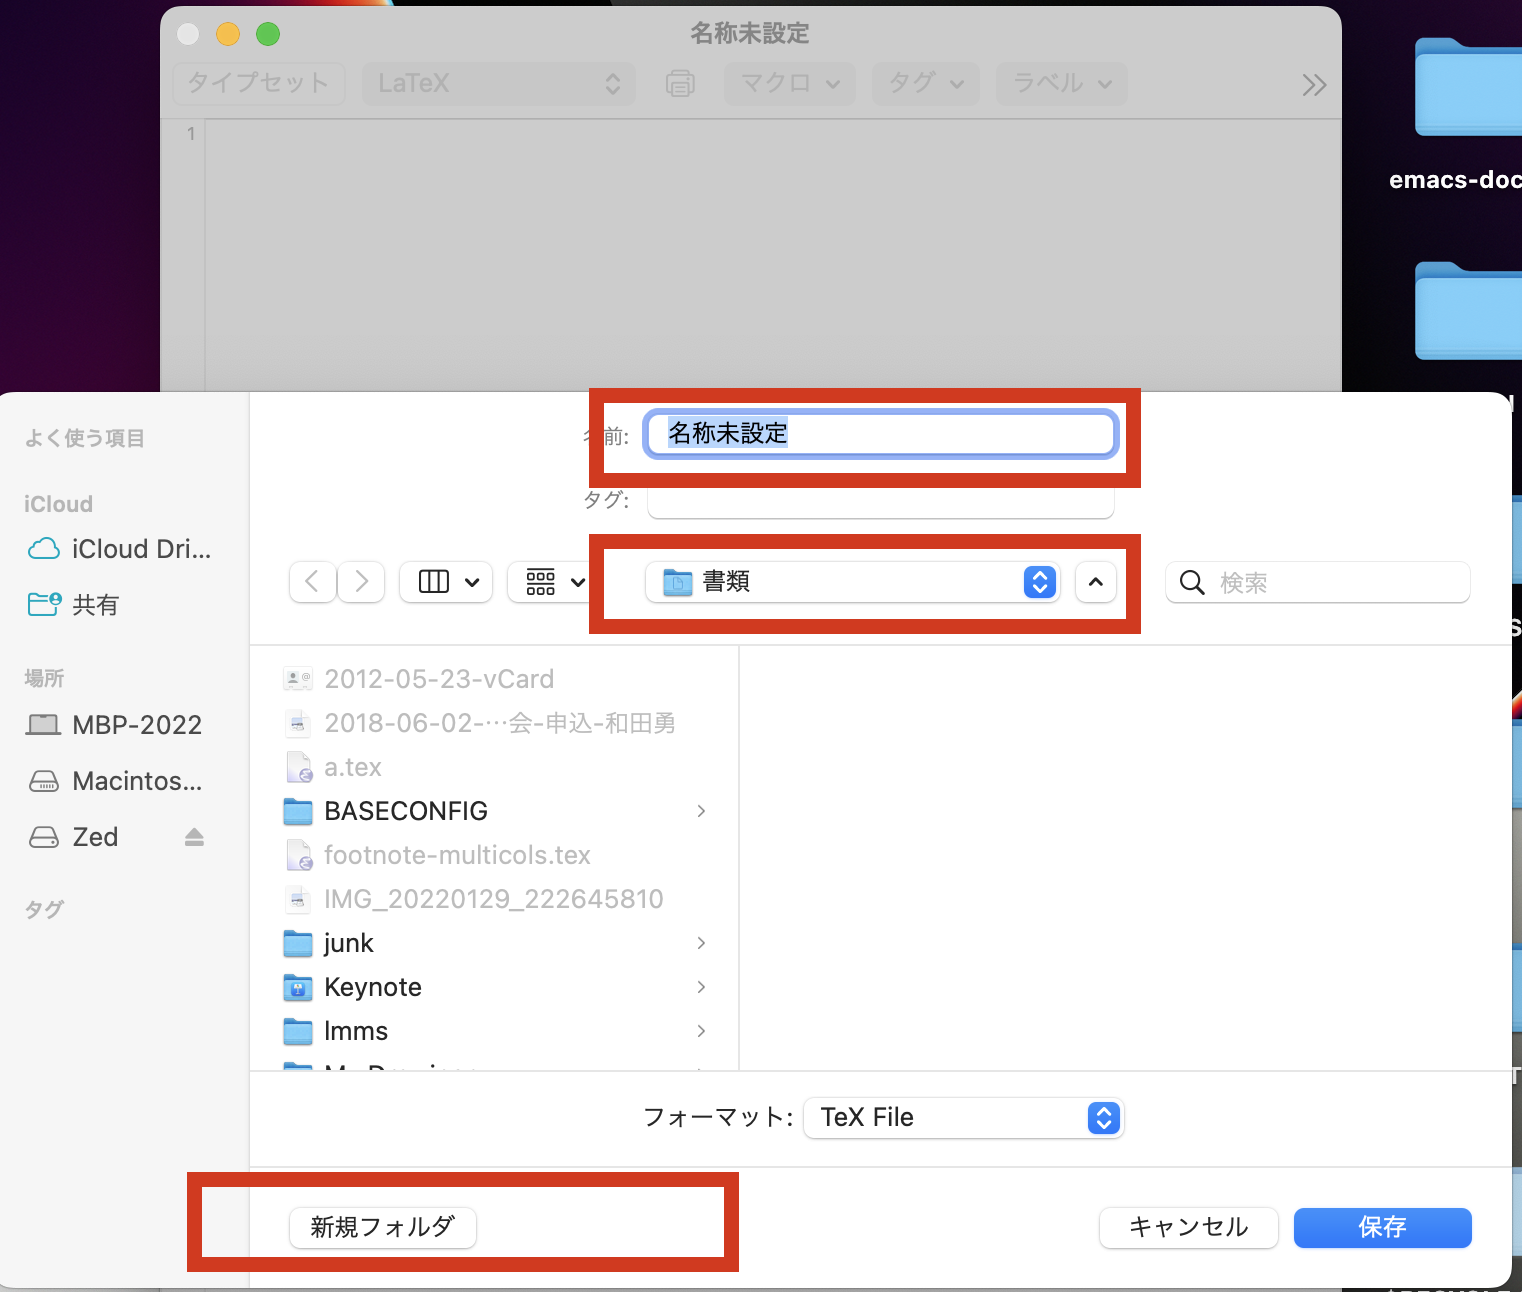1522x1292 pixels.
Task: Open the LaTeX typeset engine dropdown
Action: pos(498,83)
